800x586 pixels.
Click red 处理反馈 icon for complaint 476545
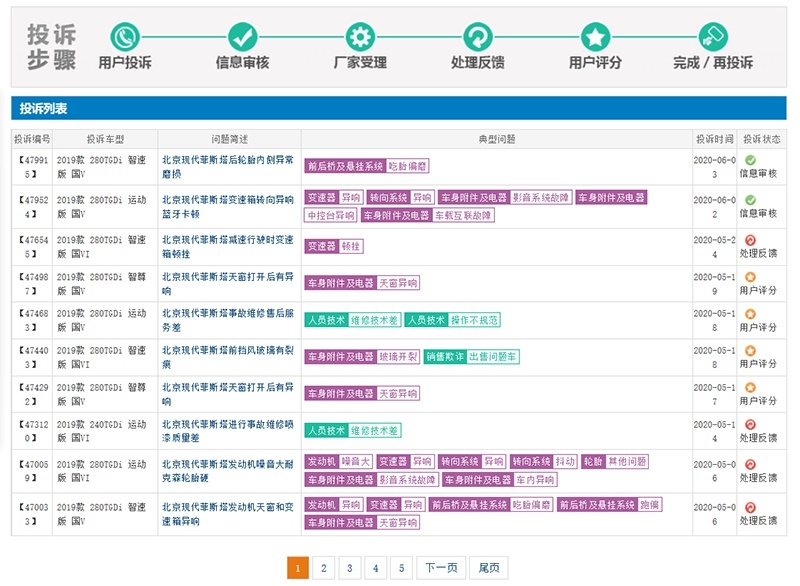[751, 240]
